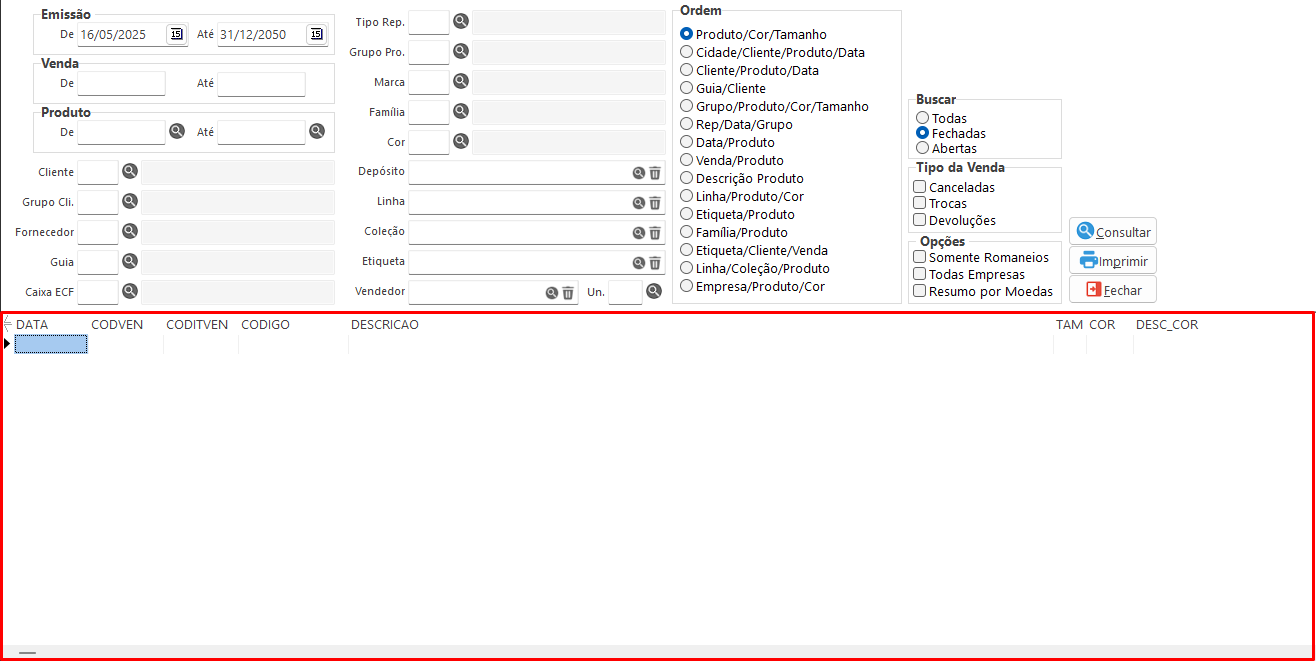
Task: Select Cliente/Produto/Data order option
Action: click(x=687, y=70)
